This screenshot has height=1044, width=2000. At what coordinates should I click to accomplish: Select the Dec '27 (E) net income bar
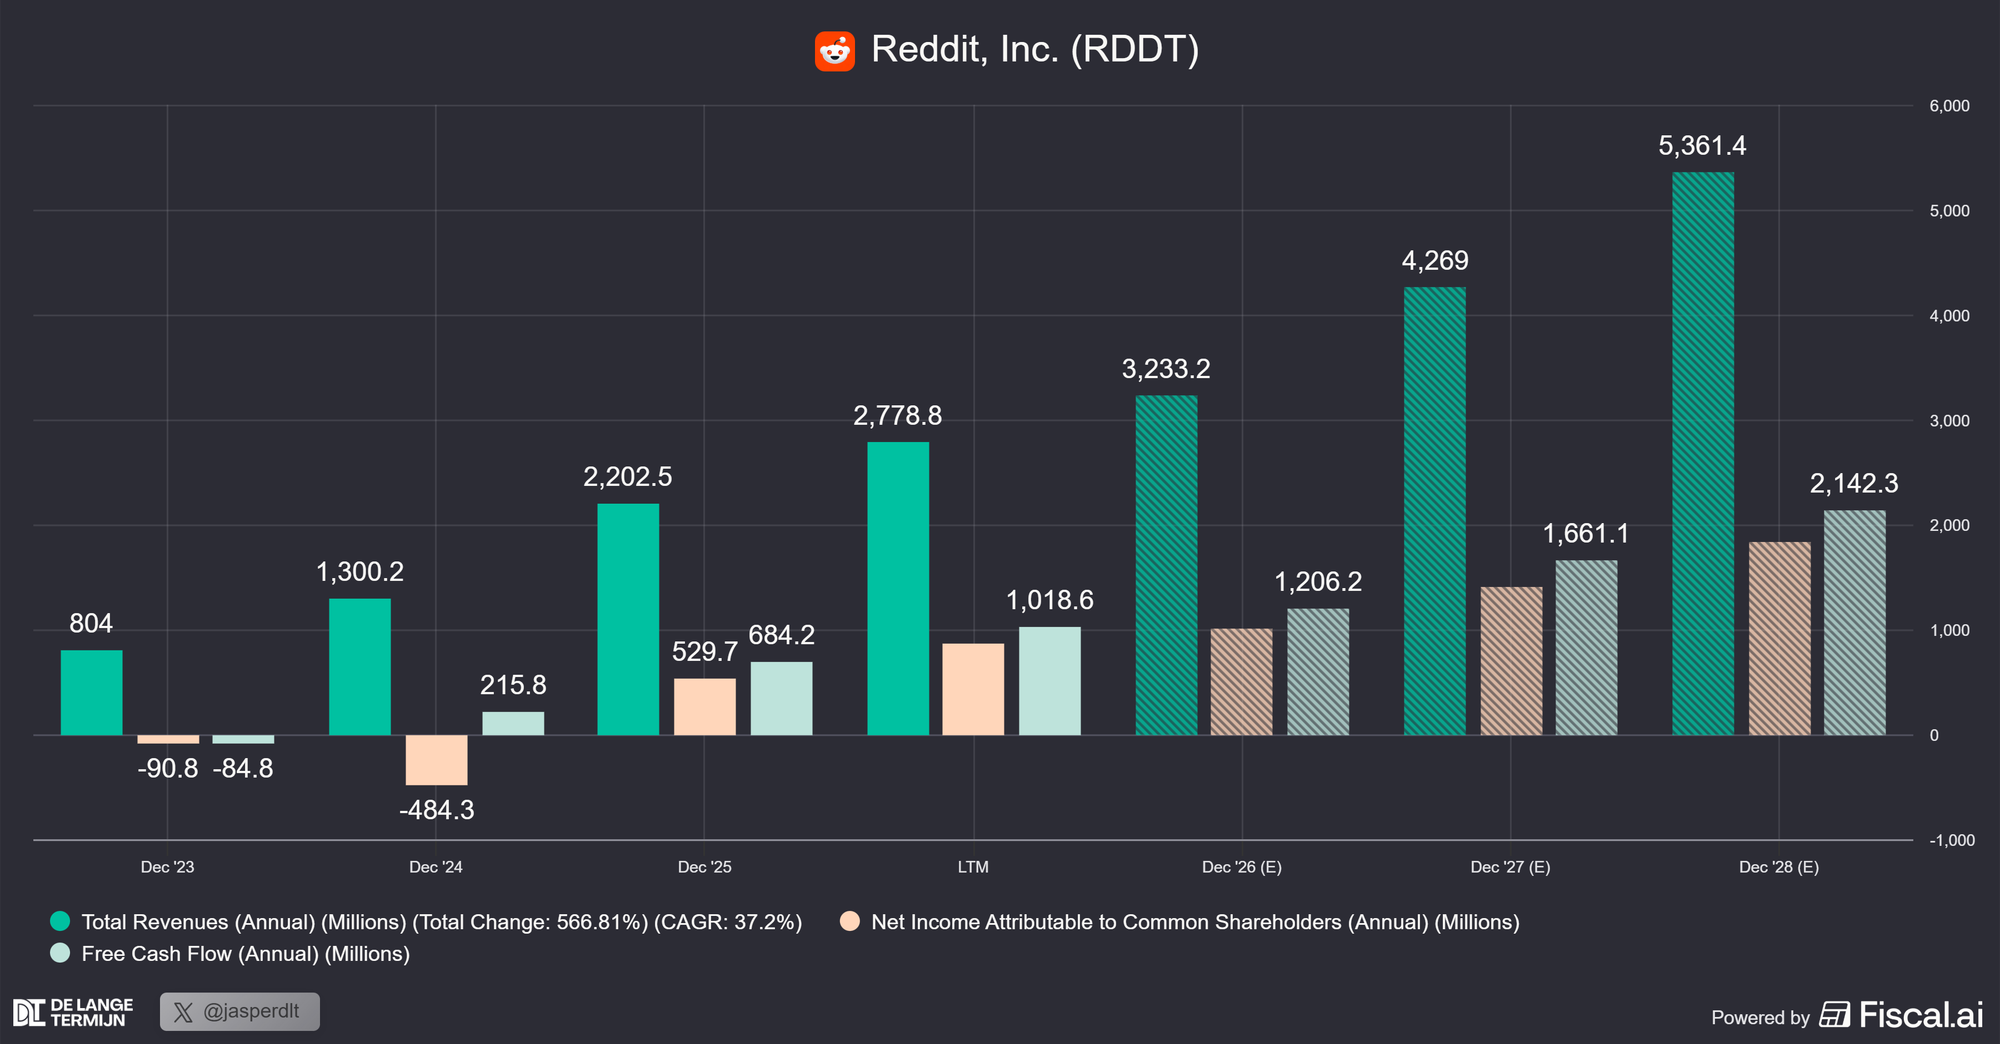tap(1511, 661)
